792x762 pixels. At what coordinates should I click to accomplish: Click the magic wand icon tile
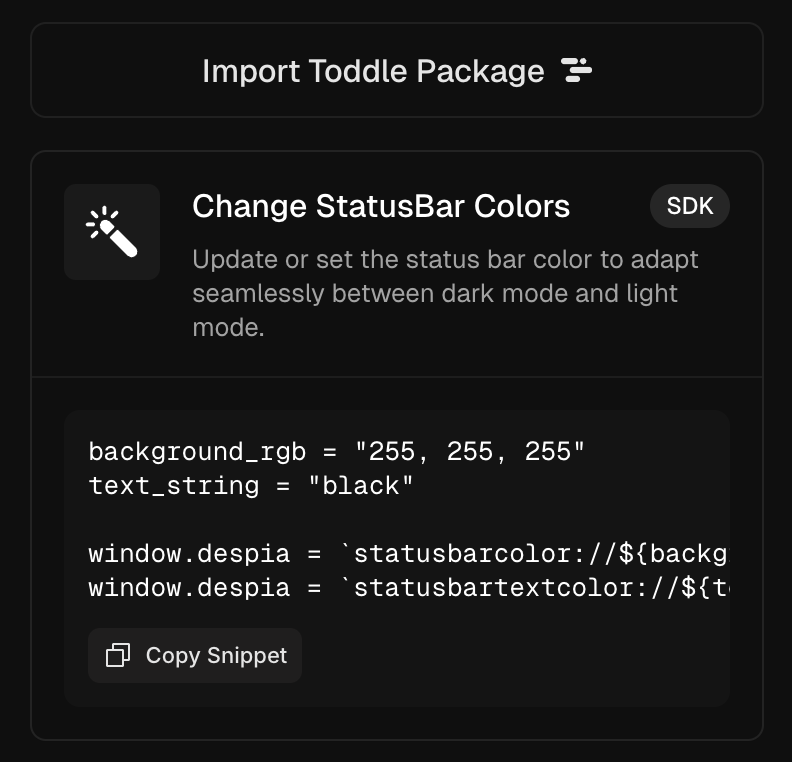112,232
